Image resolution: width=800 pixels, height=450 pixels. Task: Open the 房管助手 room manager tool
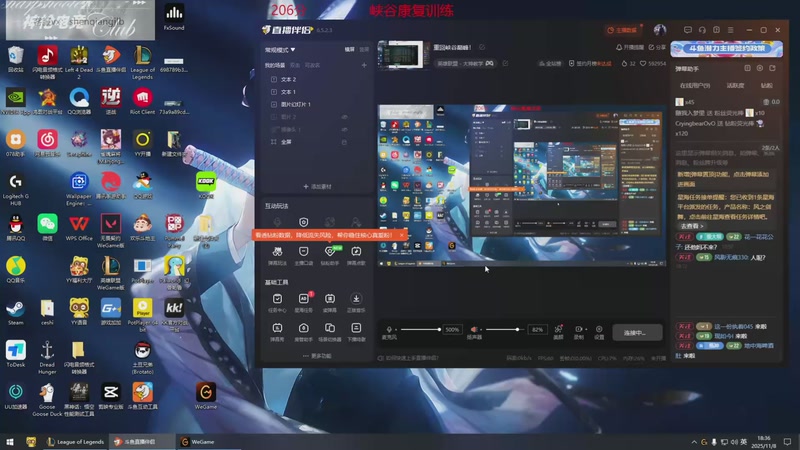(304, 332)
